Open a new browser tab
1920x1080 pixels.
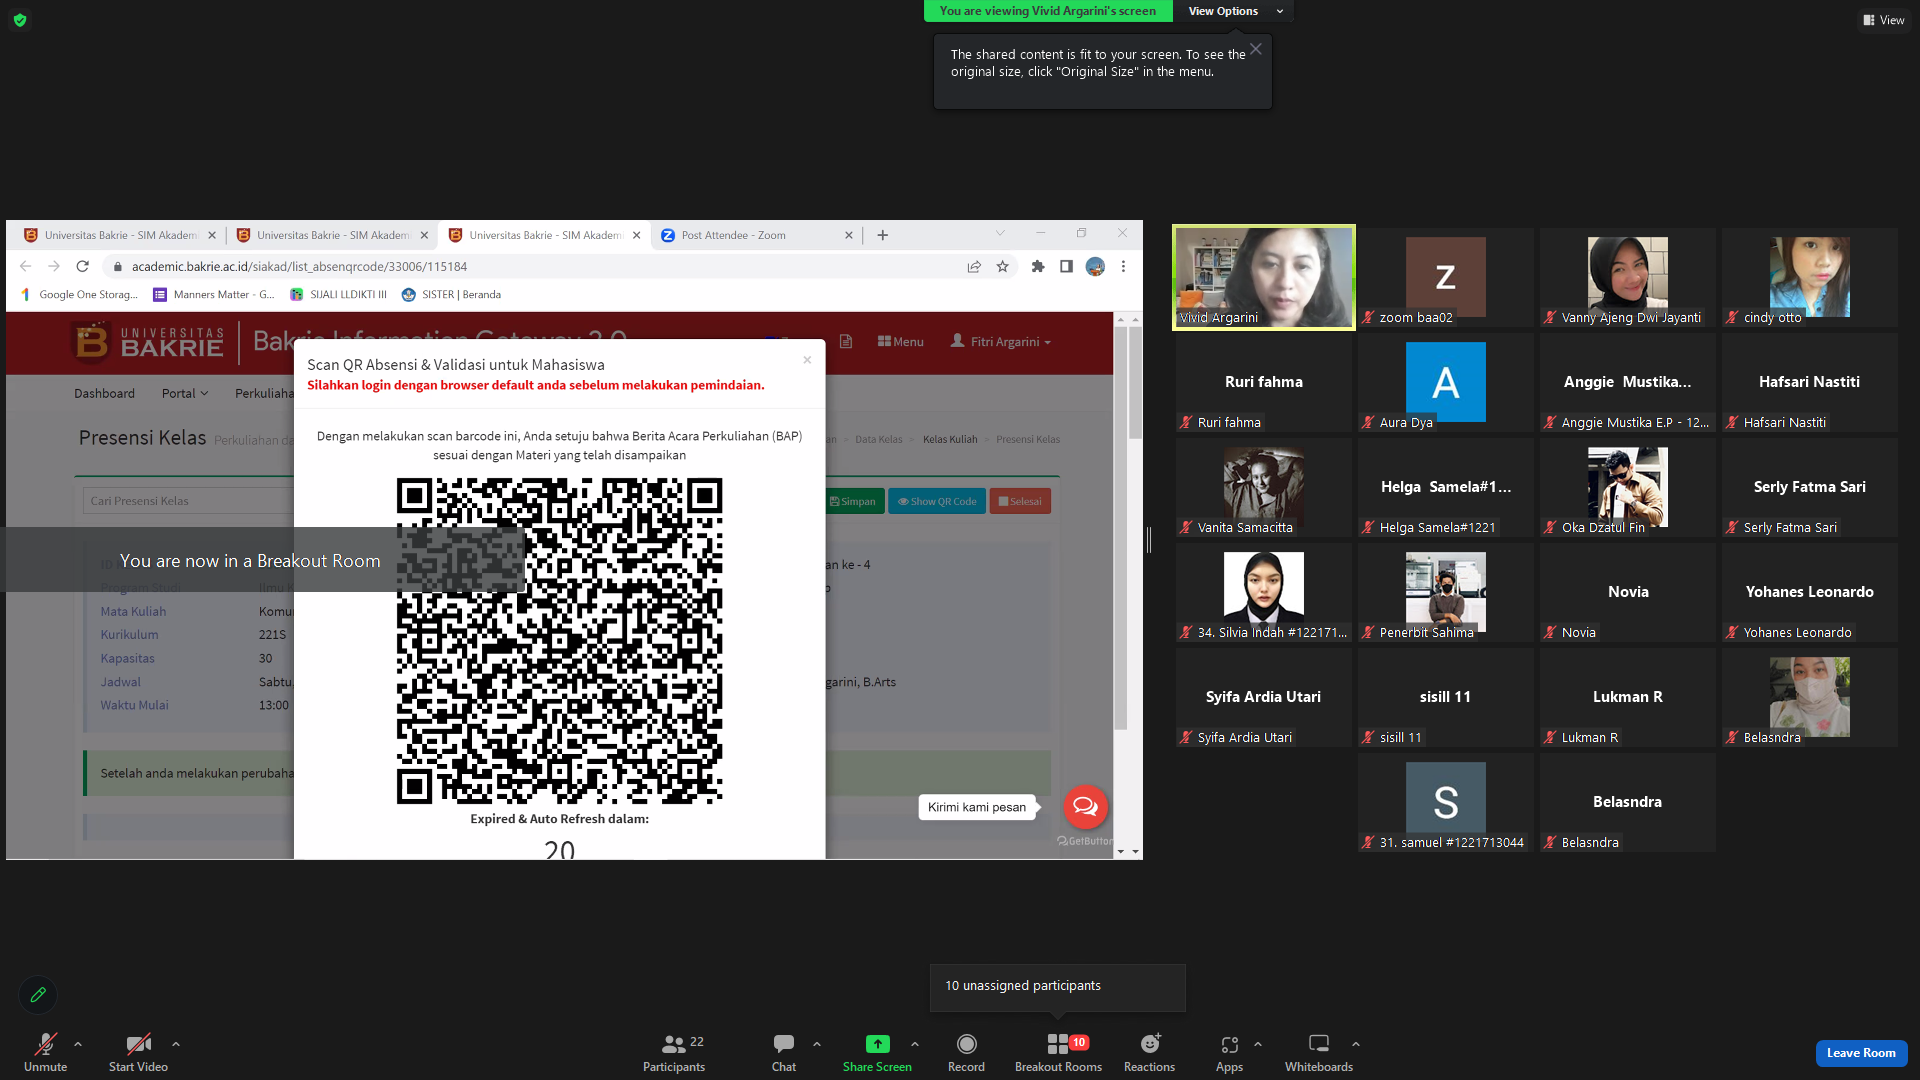pyautogui.click(x=883, y=235)
